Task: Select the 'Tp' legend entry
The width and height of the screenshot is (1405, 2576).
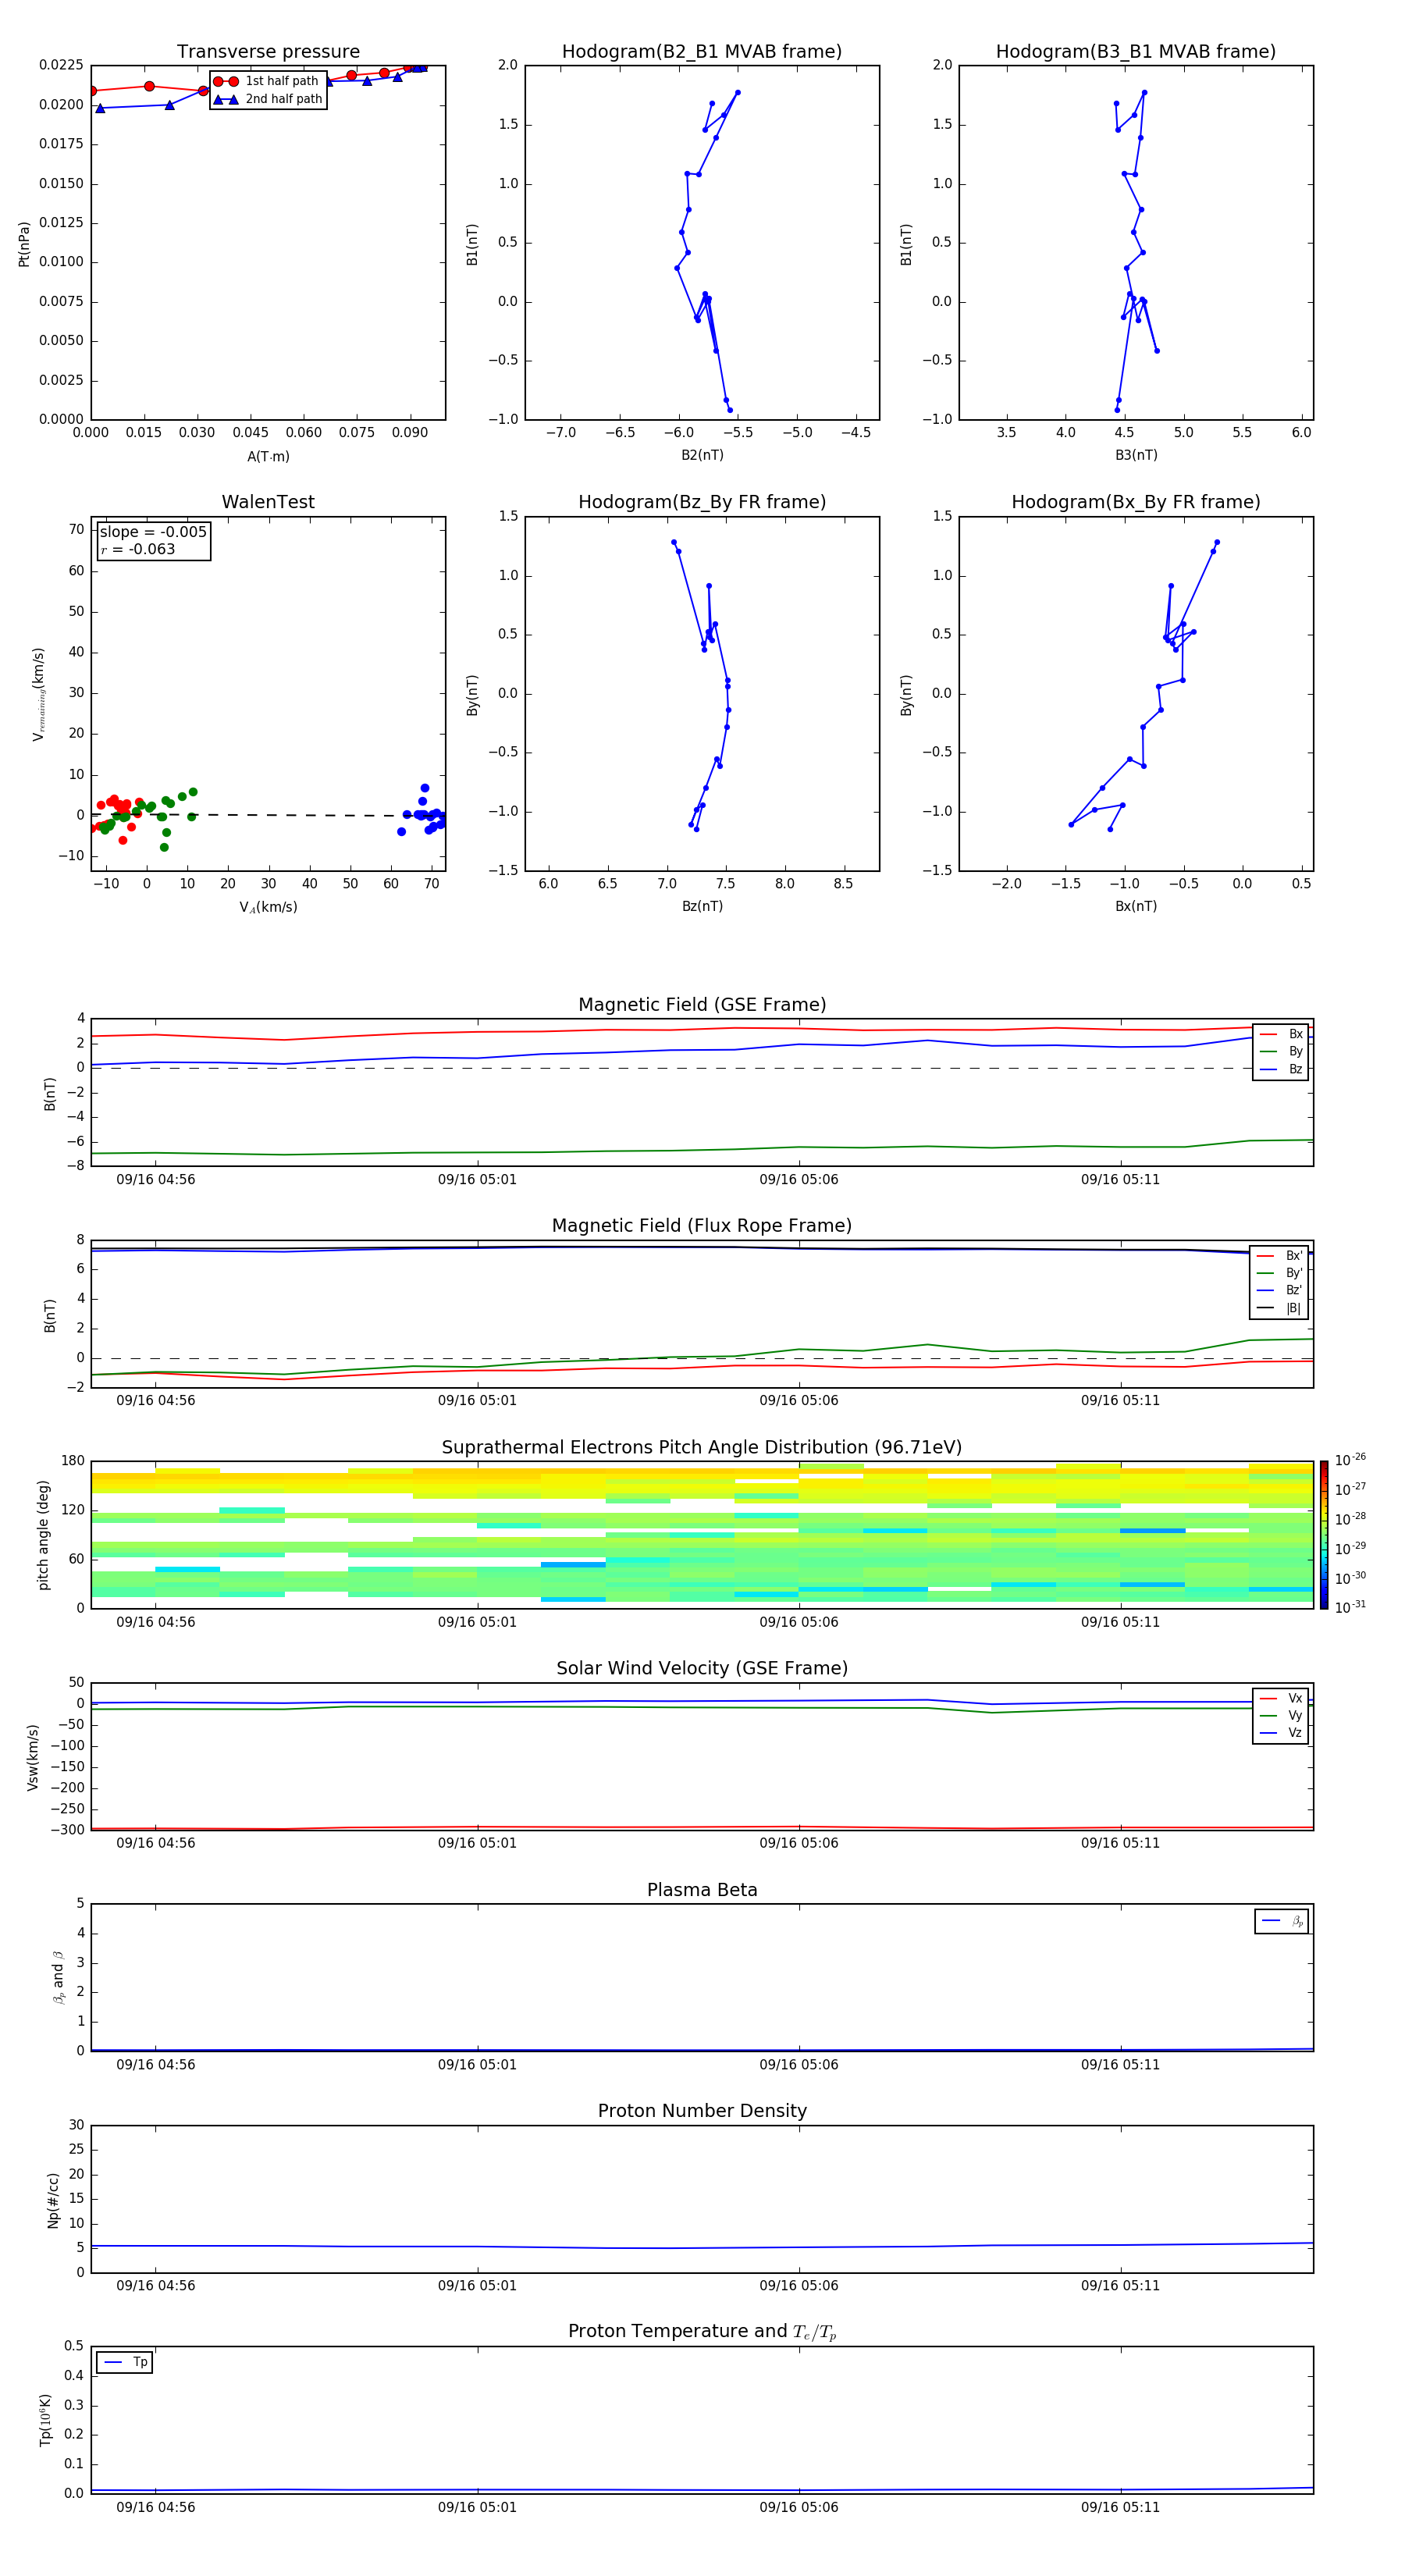Action: (x=125, y=2362)
